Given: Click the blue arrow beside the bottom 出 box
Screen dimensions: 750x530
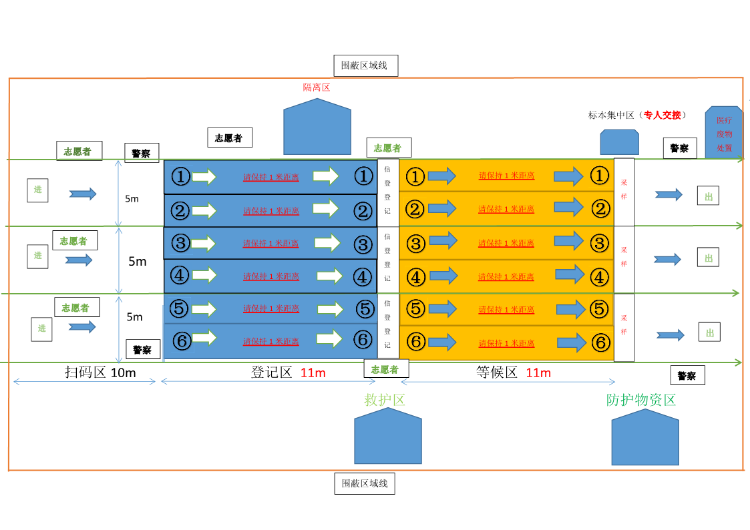Looking at the screenshot, I should [670, 334].
